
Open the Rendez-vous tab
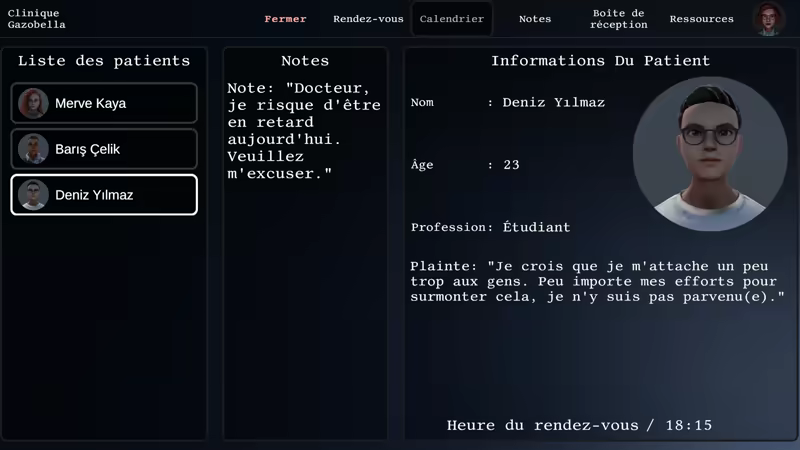(x=368, y=19)
